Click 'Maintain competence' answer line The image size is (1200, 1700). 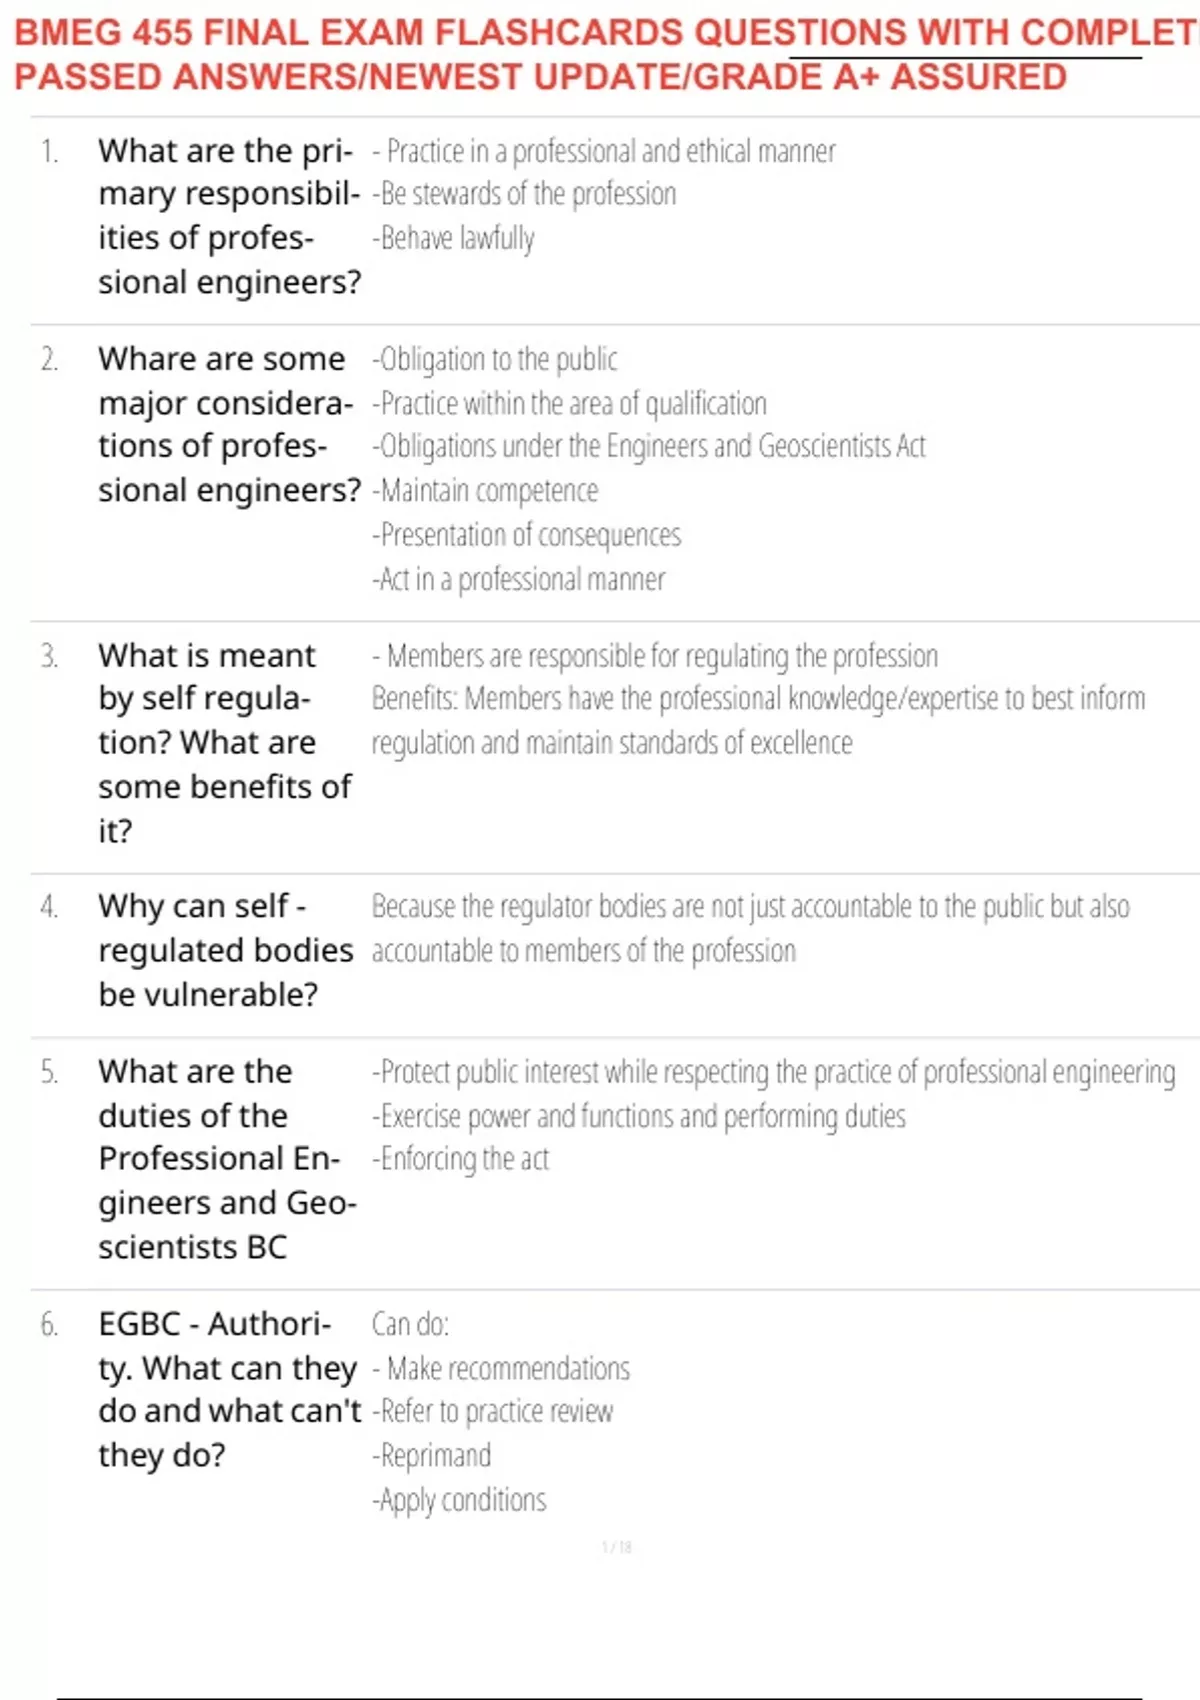[x=485, y=491]
